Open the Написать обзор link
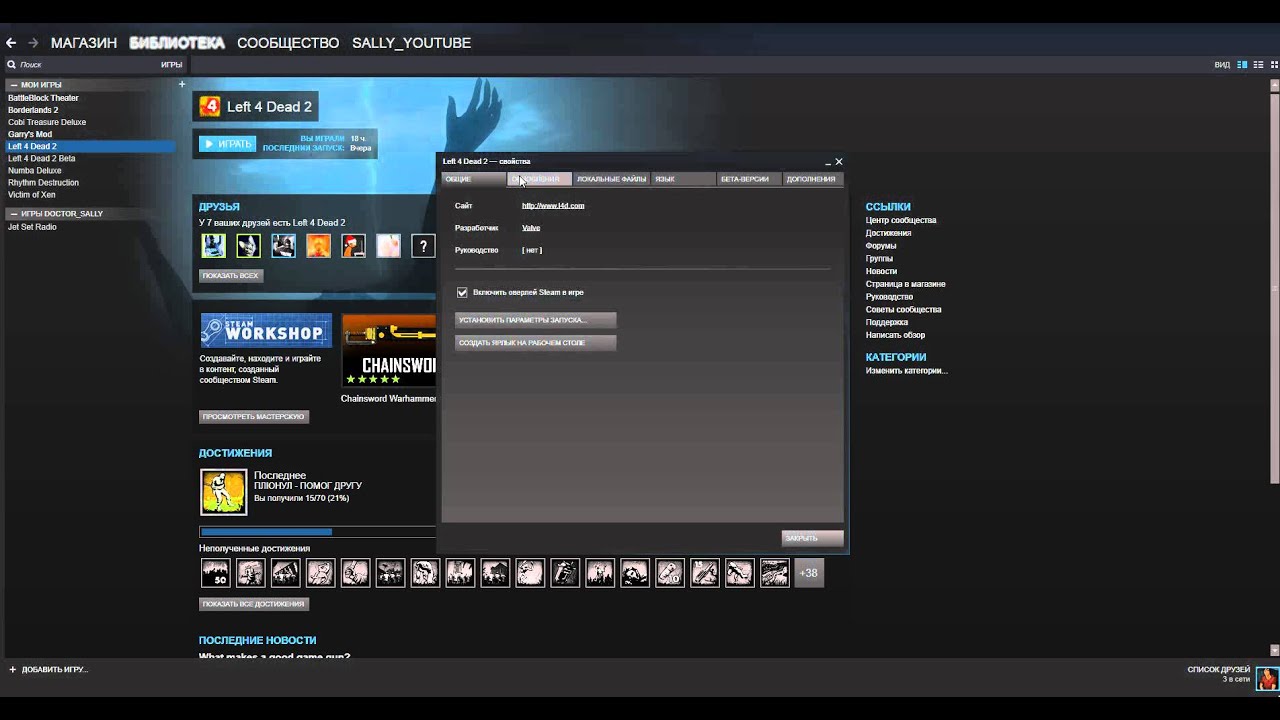Screen dimensions: 1280x720 (x=896, y=335)
